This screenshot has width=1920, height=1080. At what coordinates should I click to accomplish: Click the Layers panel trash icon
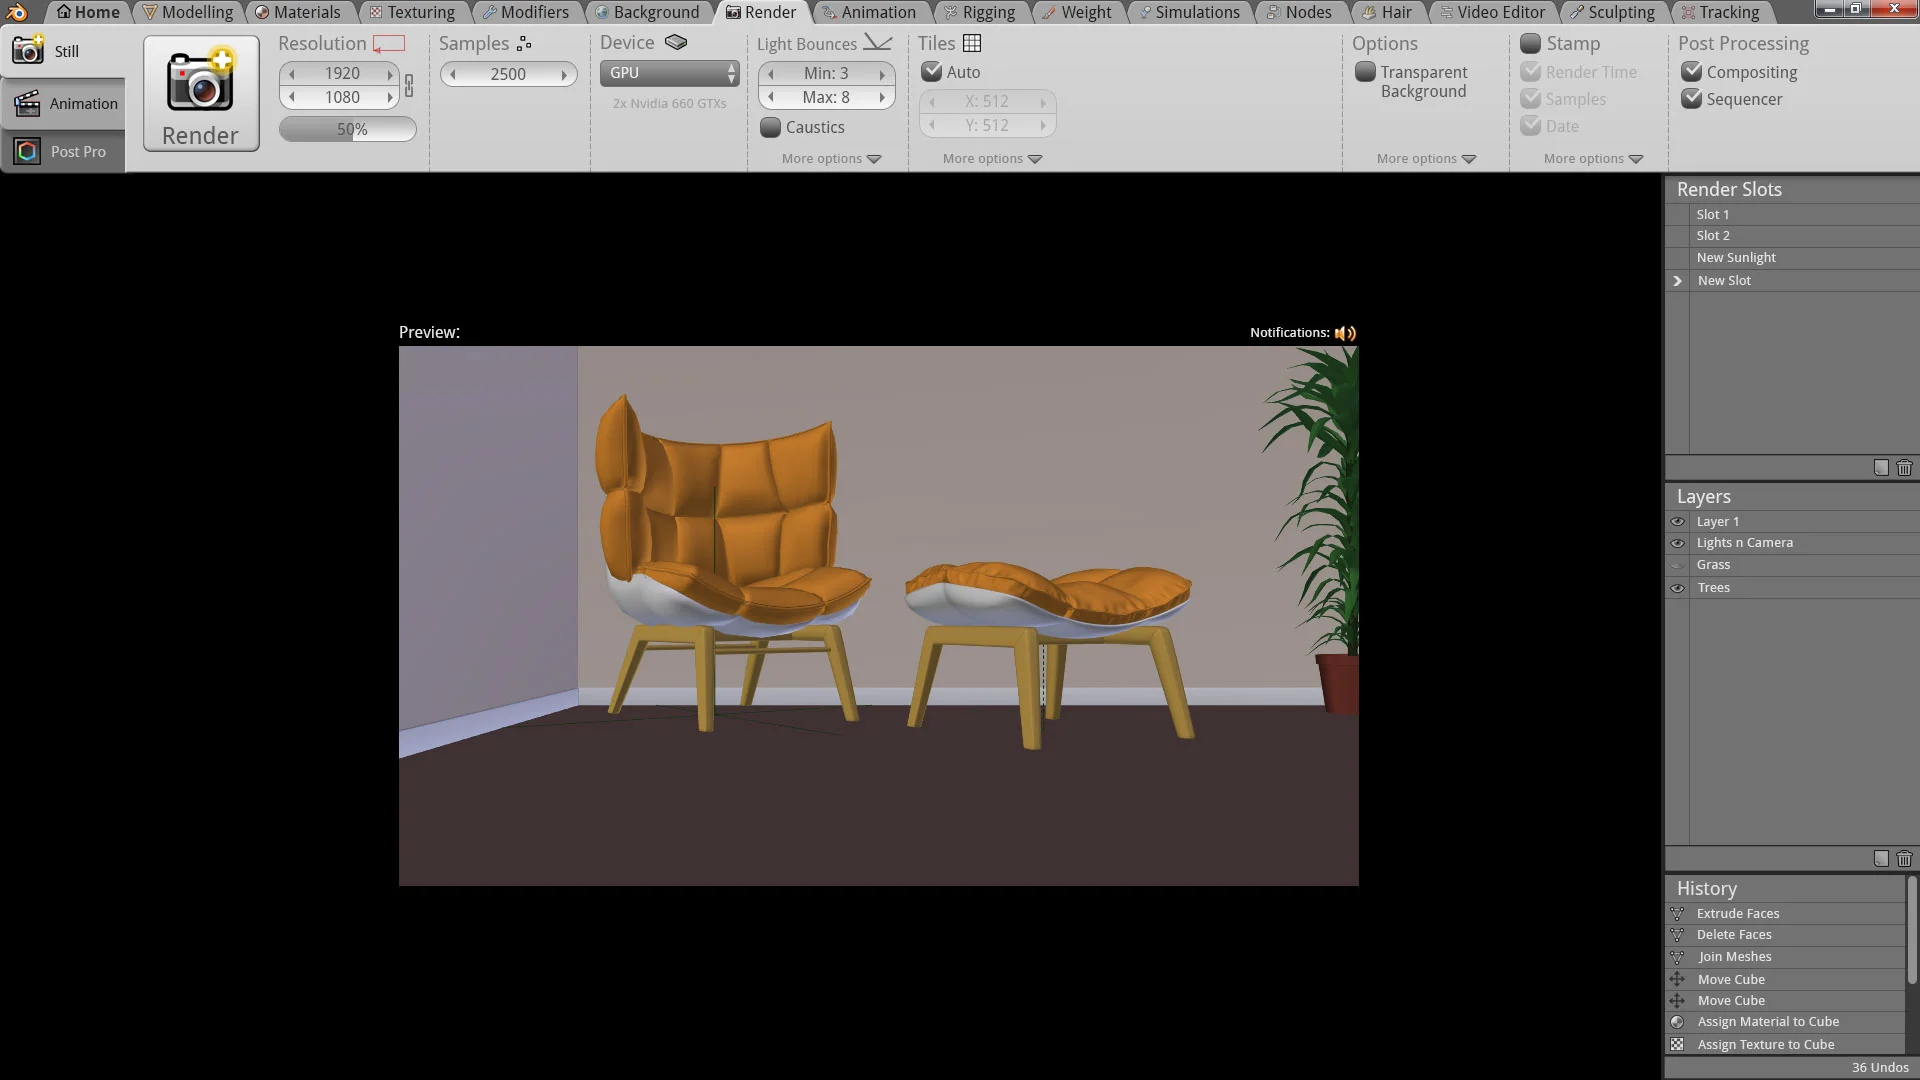point(1904,859)
